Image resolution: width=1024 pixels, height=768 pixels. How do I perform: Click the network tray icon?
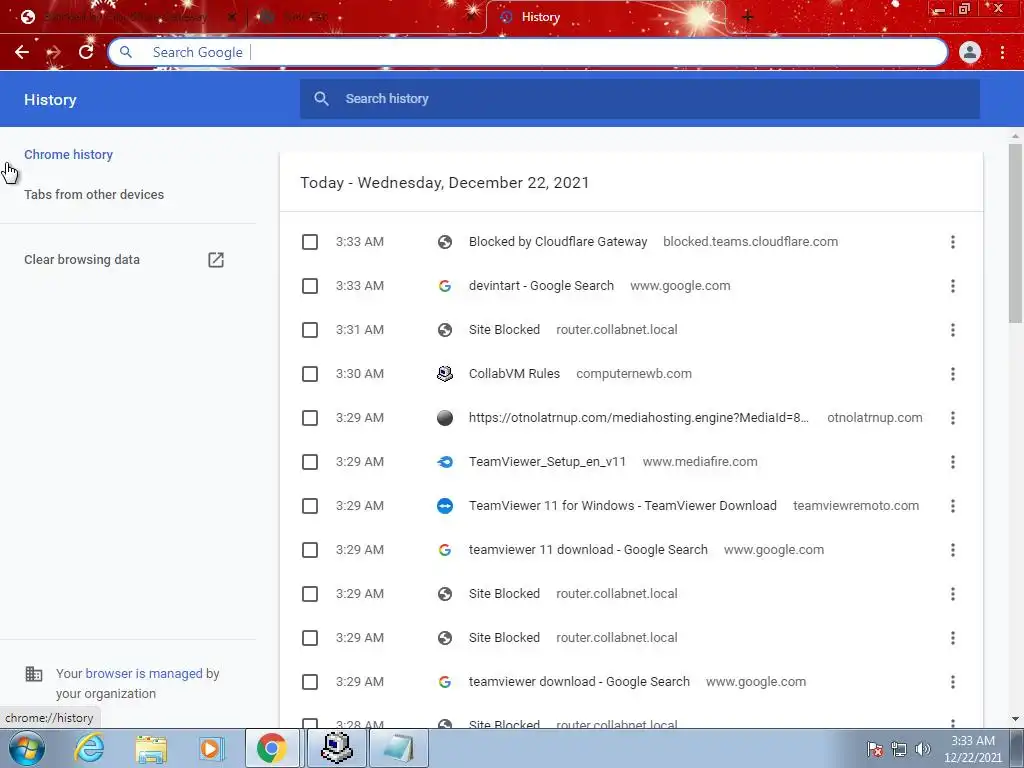pos(899,749)
